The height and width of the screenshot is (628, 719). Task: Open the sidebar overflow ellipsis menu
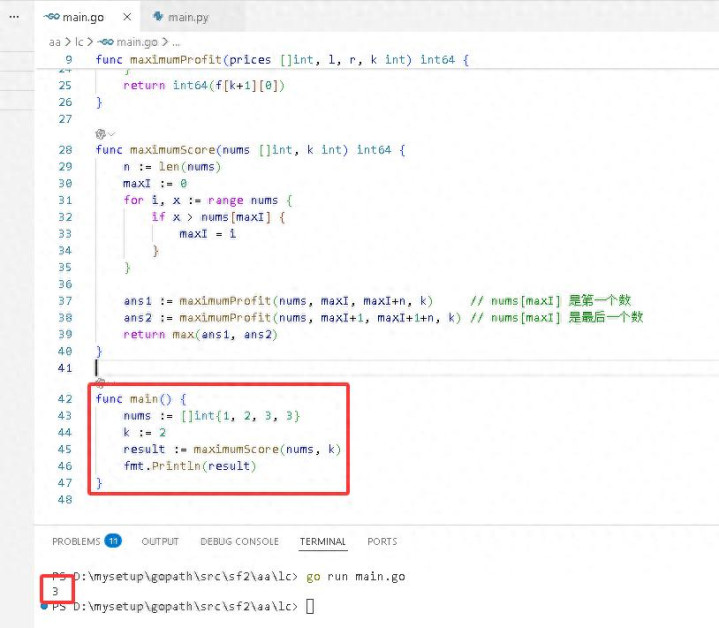click(14, 17)
